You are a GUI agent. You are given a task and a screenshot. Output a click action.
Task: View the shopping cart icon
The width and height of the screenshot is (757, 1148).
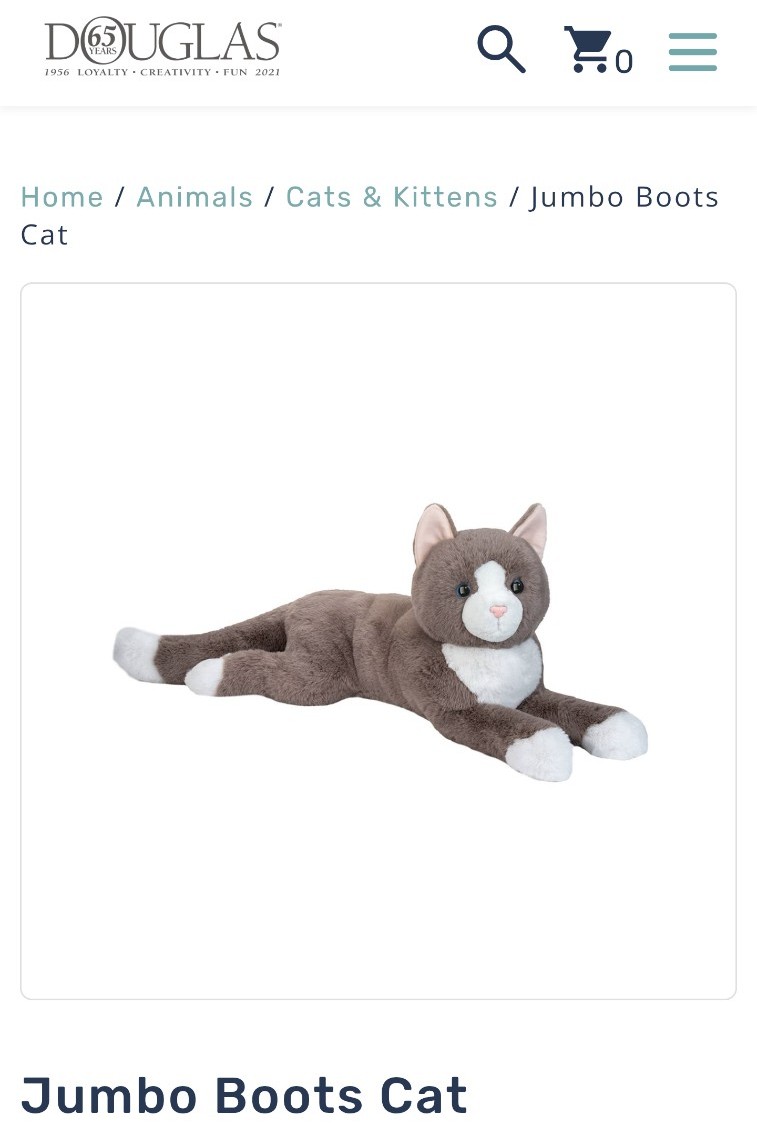tap(588, 49)
